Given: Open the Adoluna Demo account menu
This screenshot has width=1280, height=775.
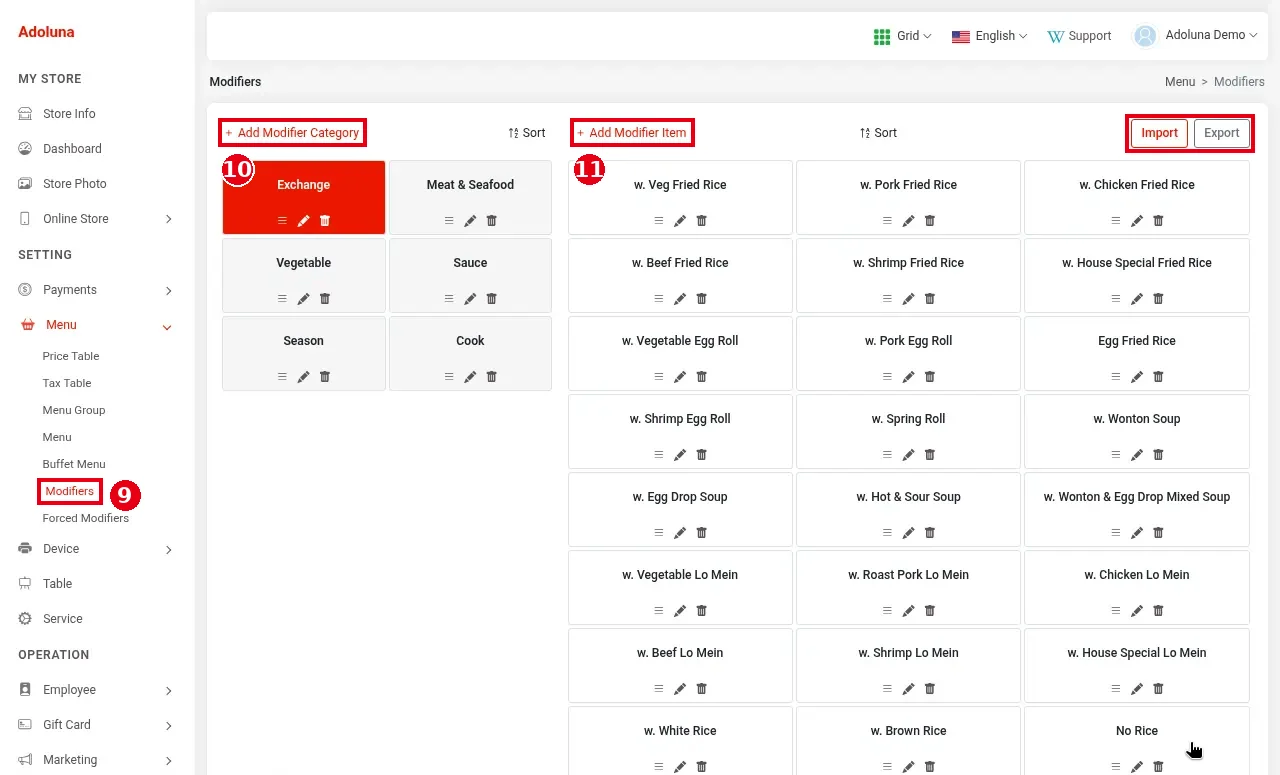Looking at the screenshot, I should coord(1195,36).
